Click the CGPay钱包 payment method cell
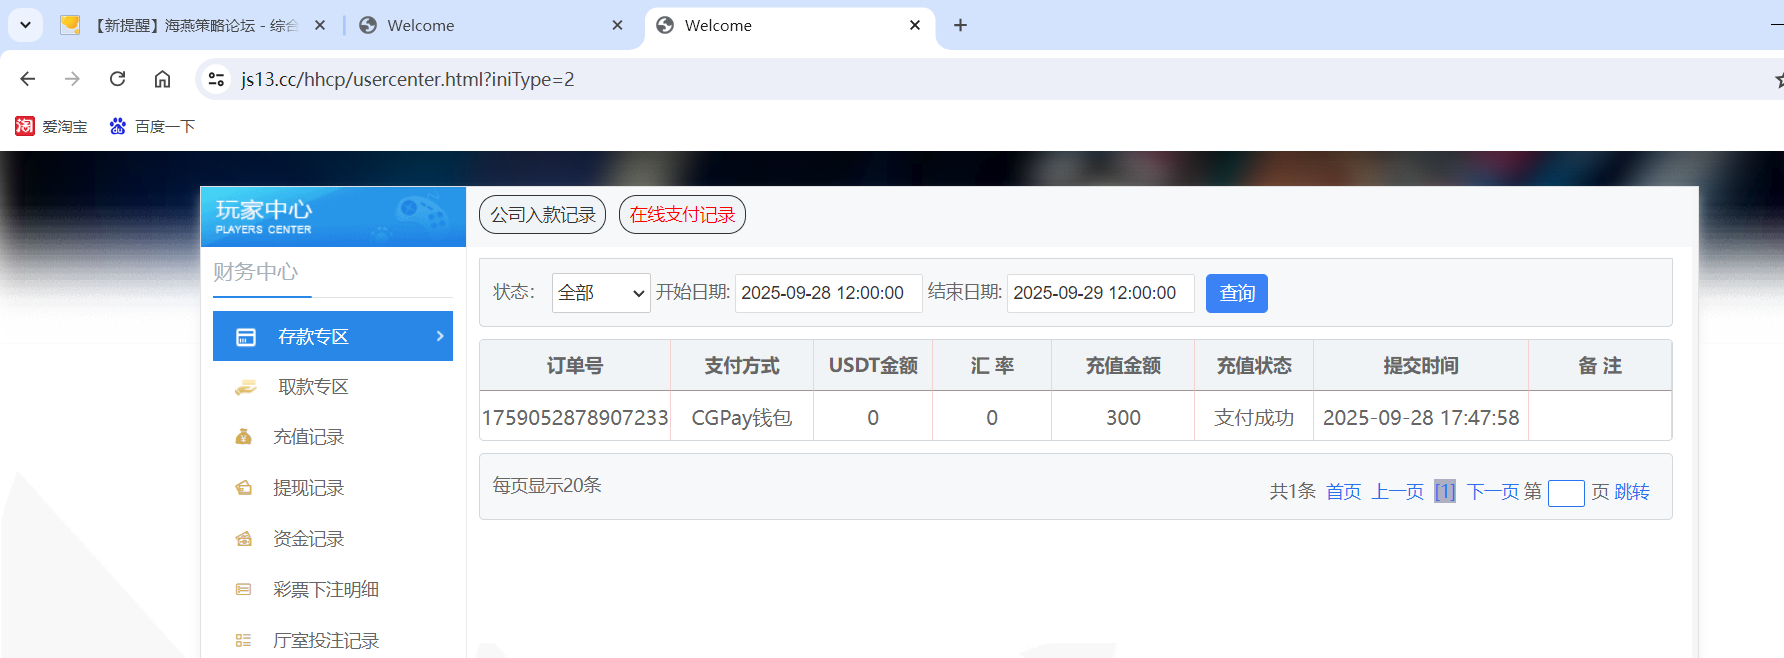Image resolution: width=1784 pixels, height=658 pixels. point(742,417)
